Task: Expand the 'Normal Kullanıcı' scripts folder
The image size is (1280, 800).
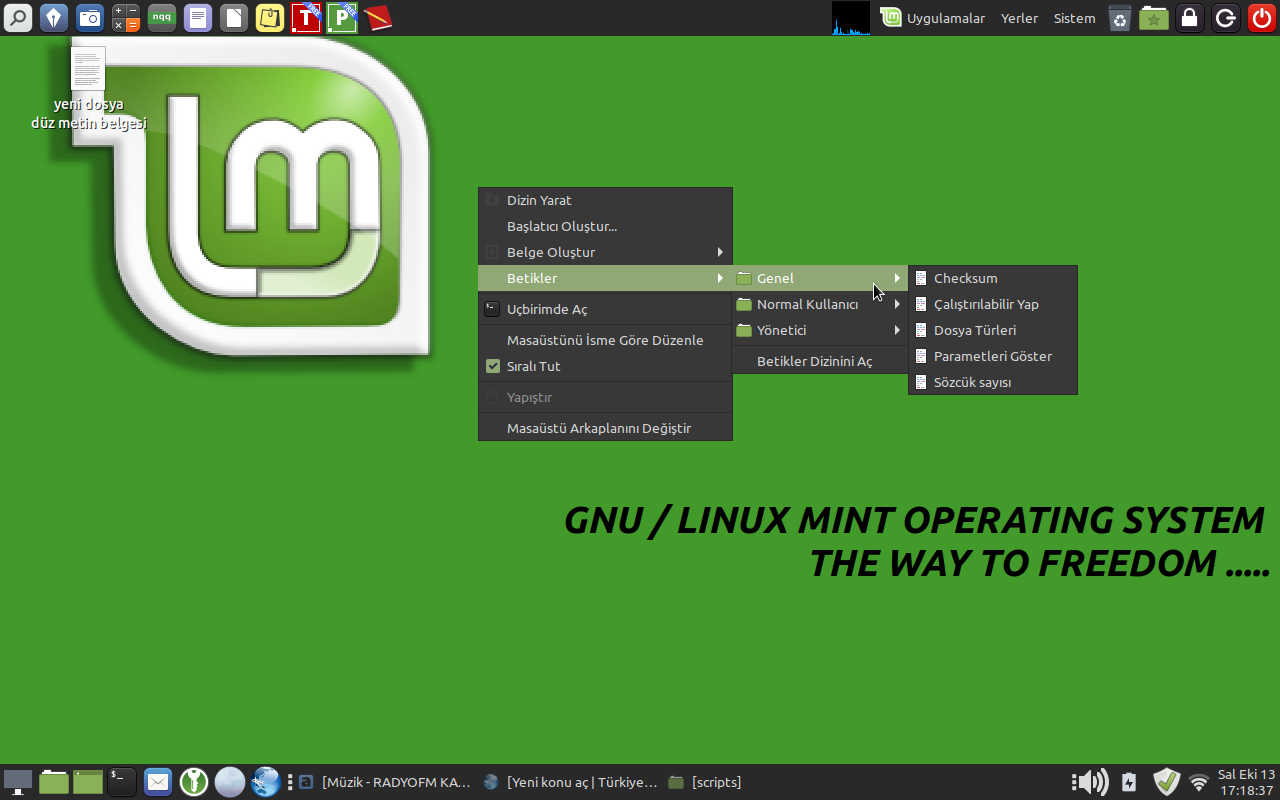Action: (x=820, y=304)
